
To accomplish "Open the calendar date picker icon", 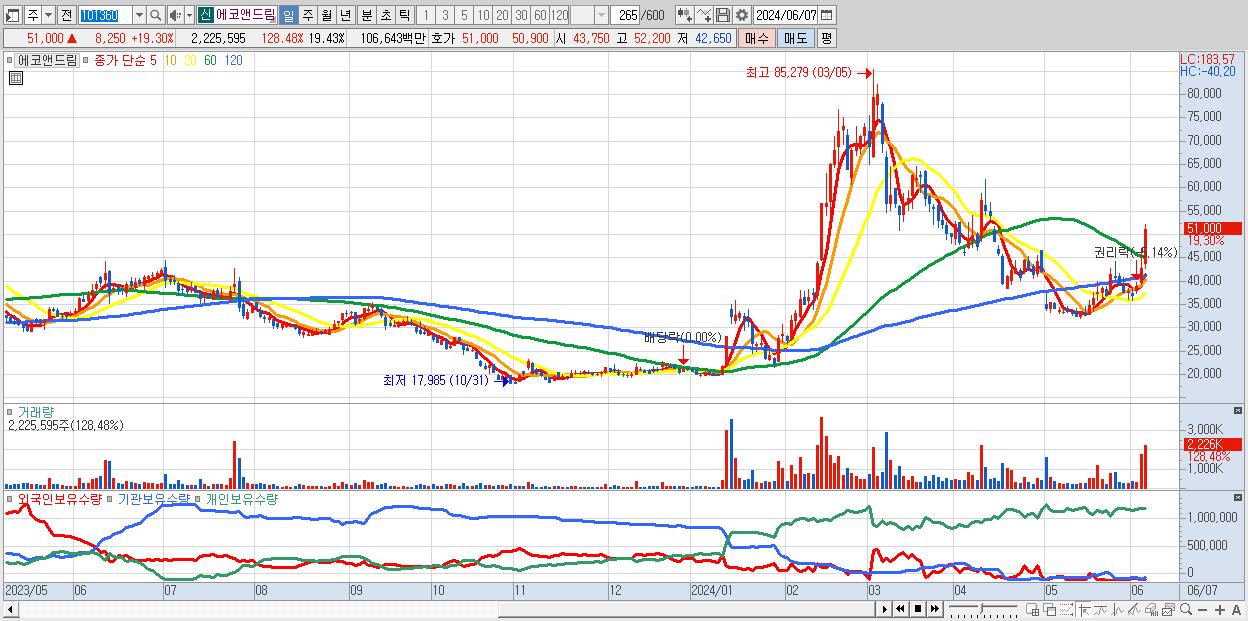I will (827, 15).
